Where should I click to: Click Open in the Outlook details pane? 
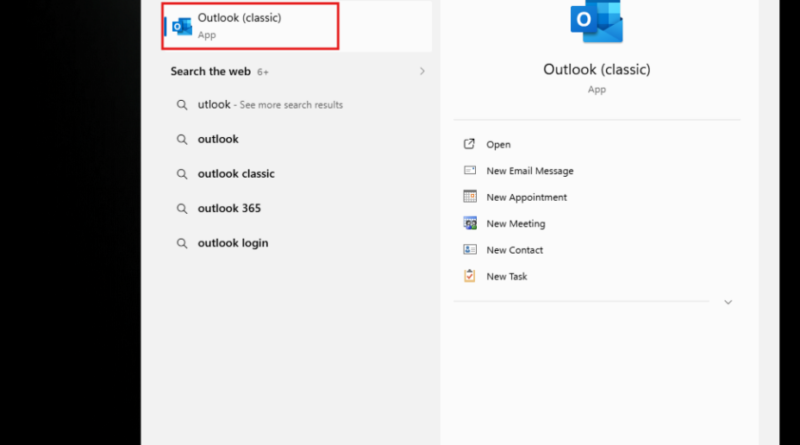498,144
